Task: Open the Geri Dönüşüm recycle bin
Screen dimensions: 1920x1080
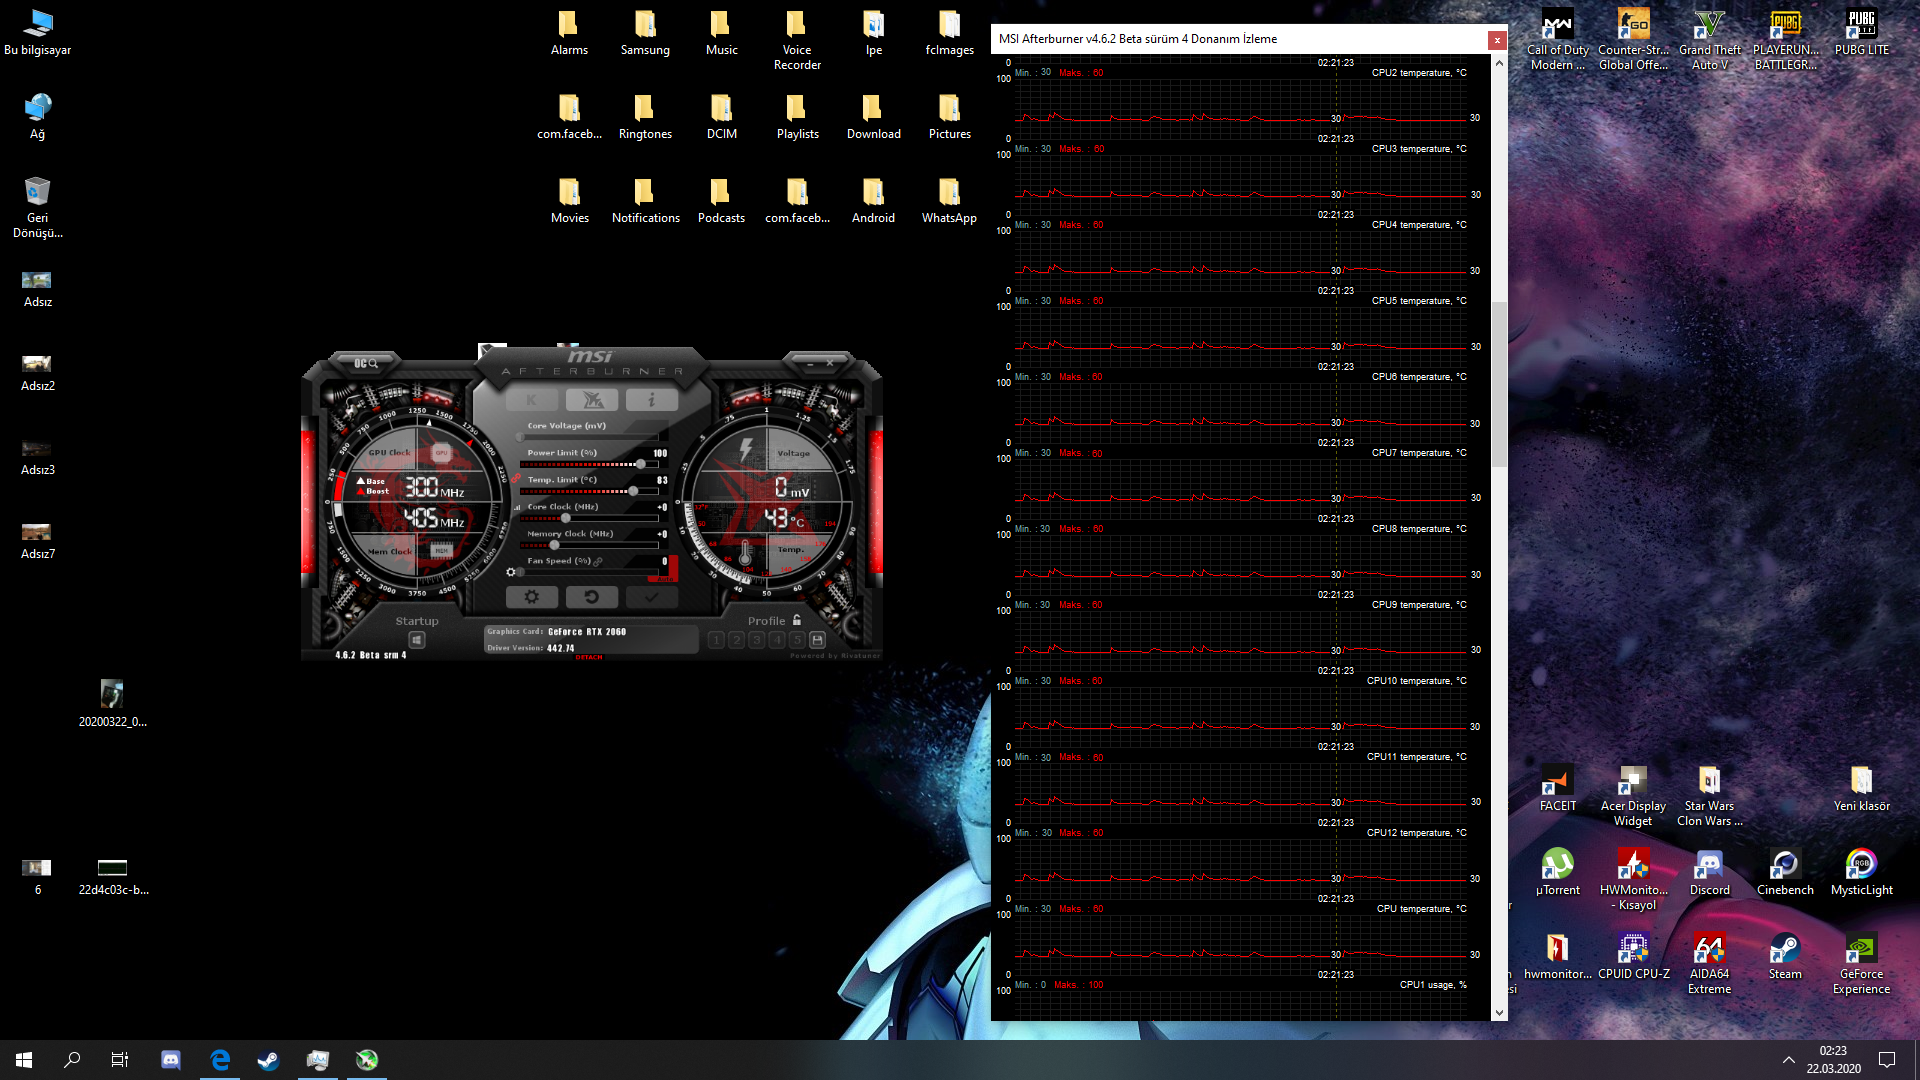Action: (x=38, y=208)
